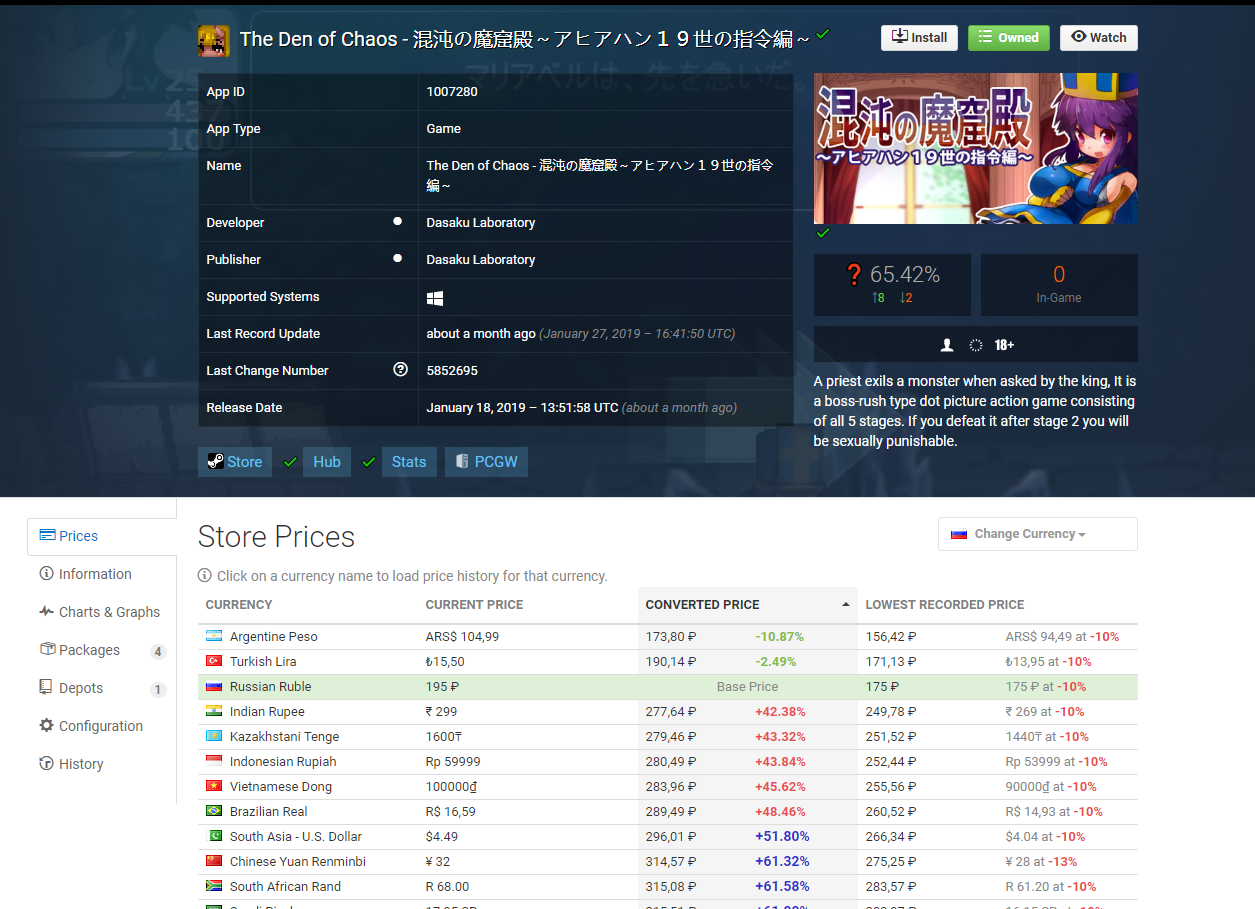Click the Install button
Viewport: 1255px width, 909px height.
click(919, 38)
